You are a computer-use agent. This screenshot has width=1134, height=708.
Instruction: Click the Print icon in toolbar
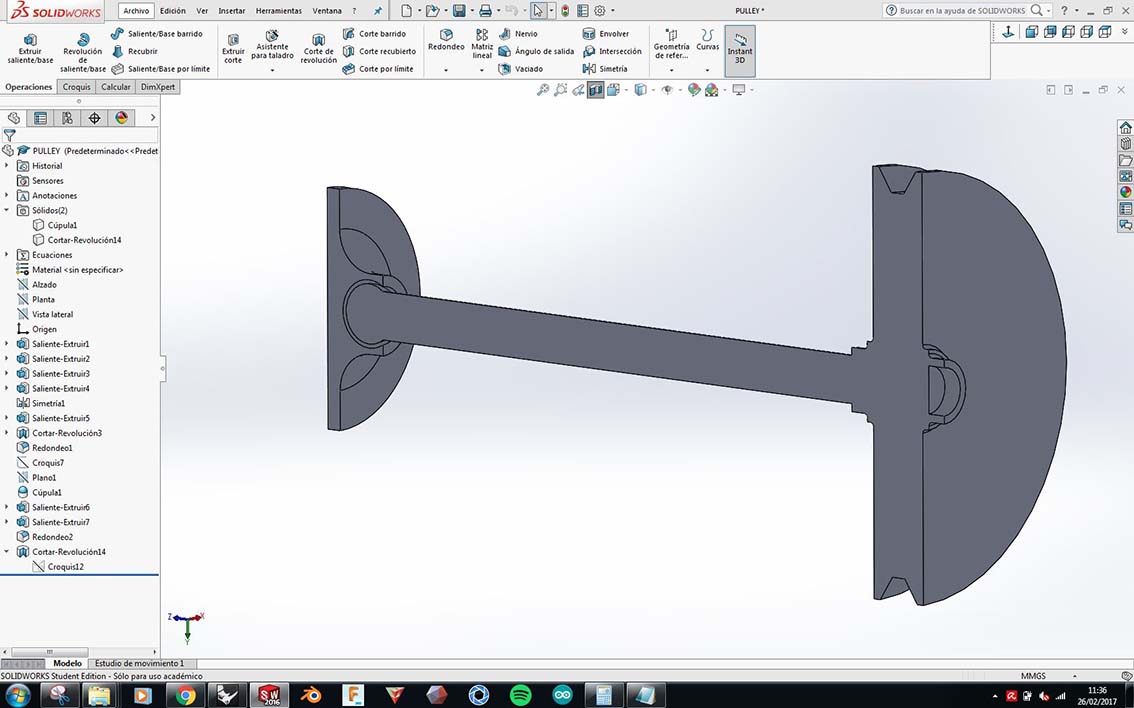coord(485,11)
